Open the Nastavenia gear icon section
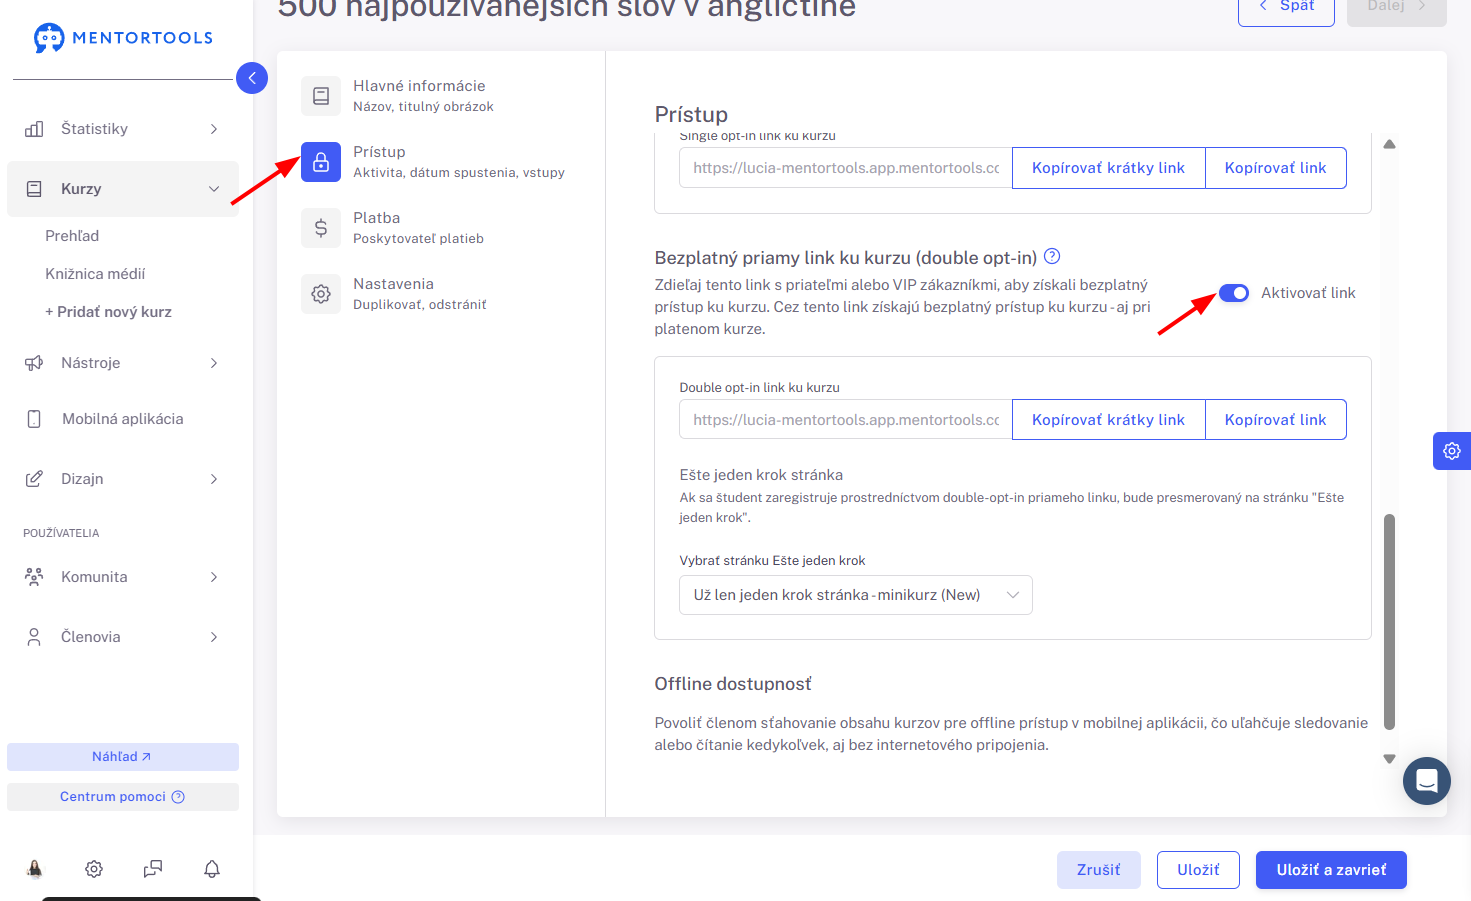 [321, 294]
